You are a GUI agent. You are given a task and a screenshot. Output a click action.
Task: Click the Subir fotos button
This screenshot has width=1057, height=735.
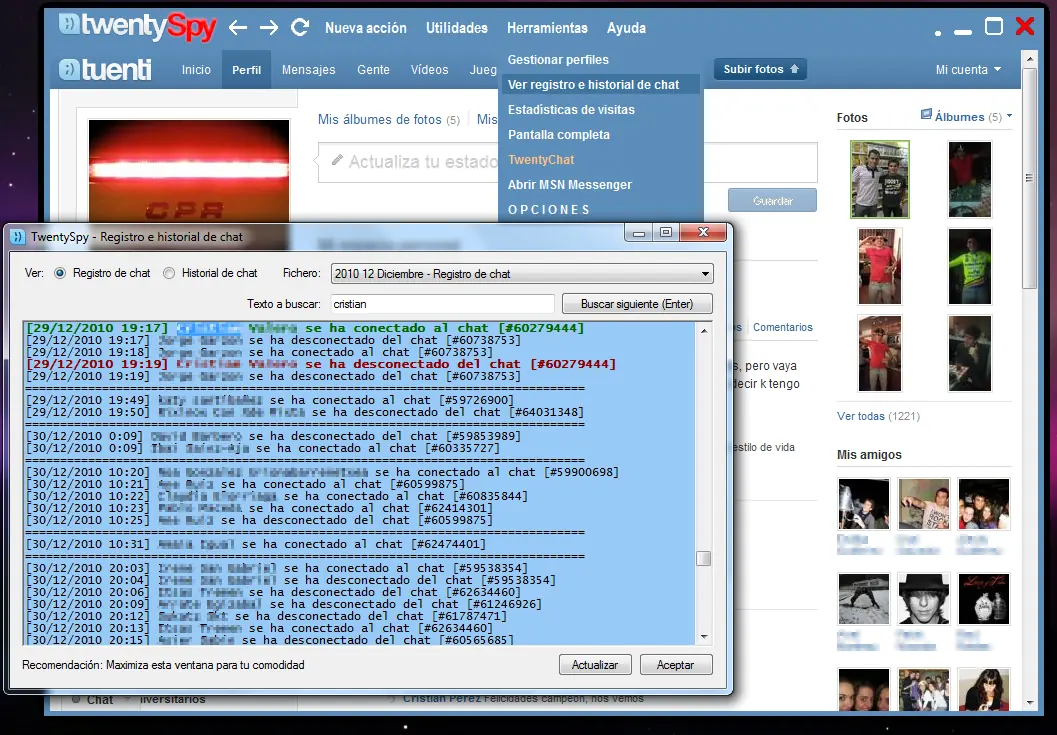[760, 69]
